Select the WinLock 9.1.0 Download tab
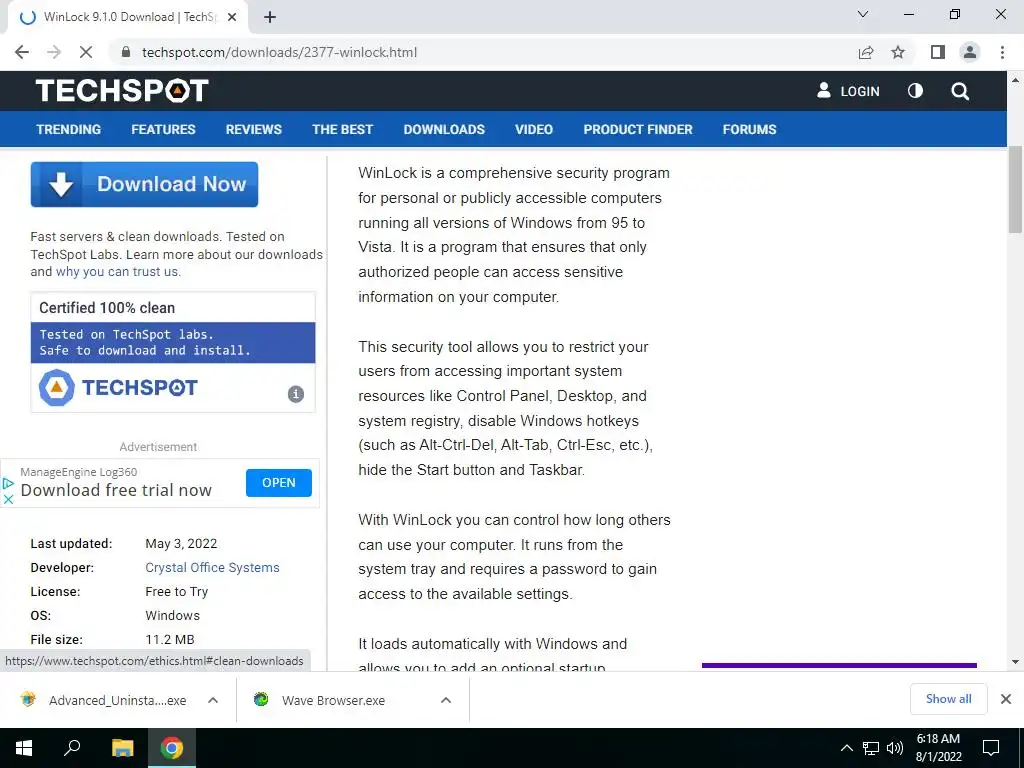1024x768 pixels. coord(129,17)
